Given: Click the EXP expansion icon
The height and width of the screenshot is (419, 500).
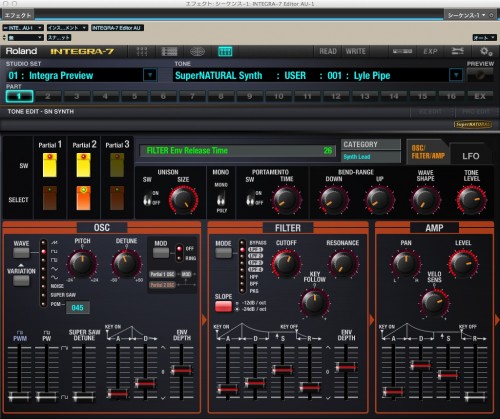Looking at the screenshot, I should pos(430,51).
